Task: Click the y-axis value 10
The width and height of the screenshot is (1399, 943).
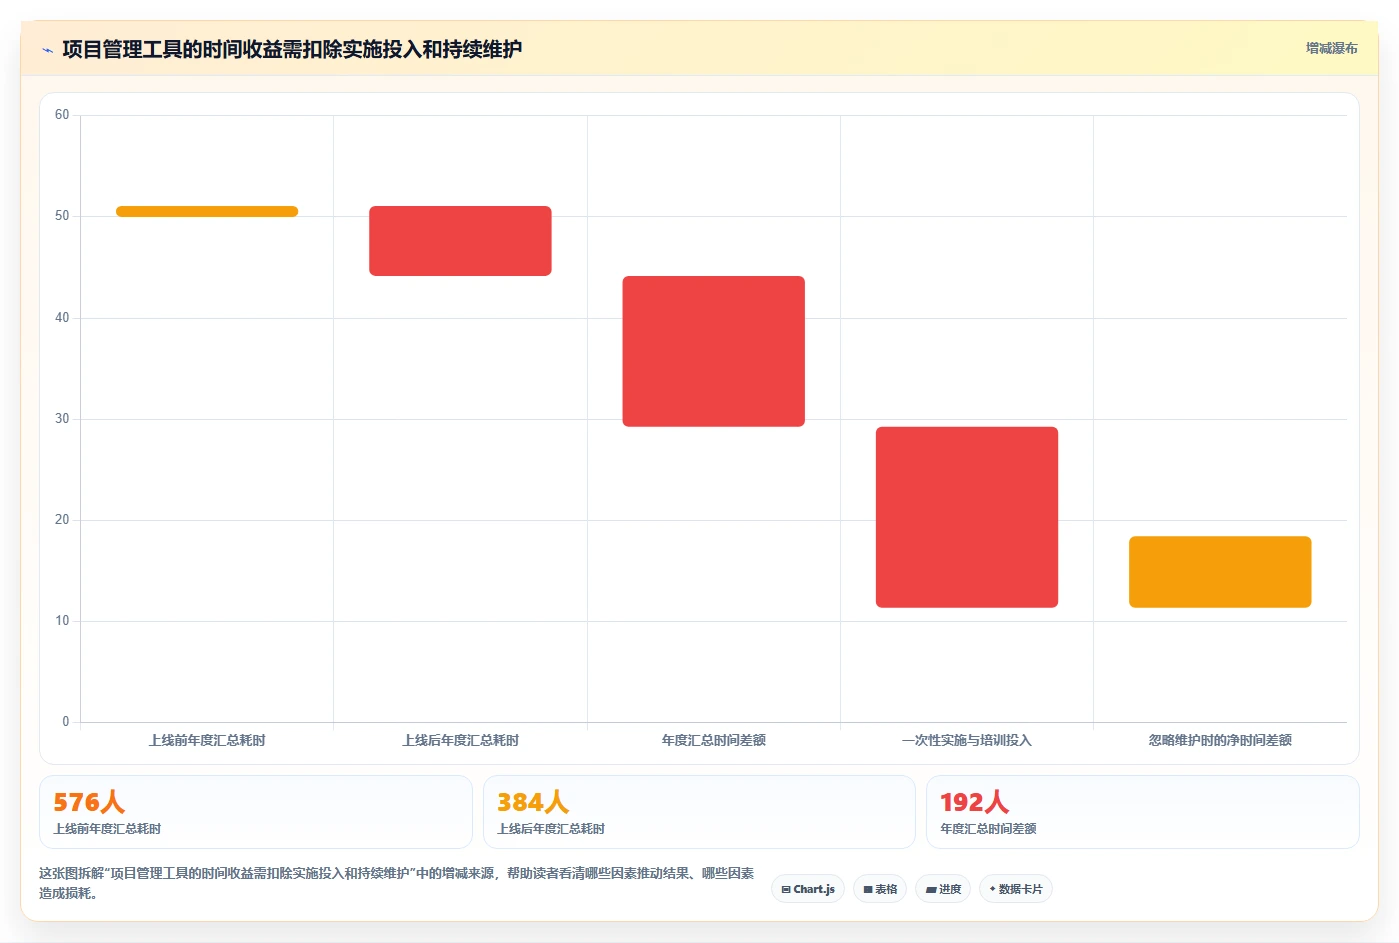Action: coord(62,621)
